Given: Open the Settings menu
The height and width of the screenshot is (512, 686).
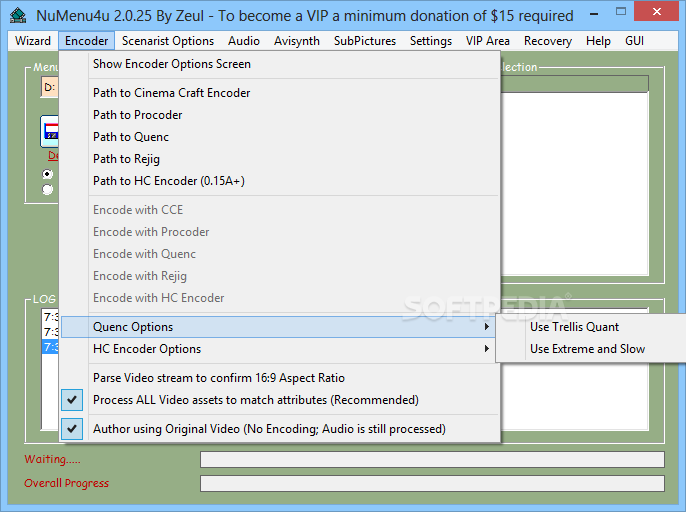Looking at the screenshot, I should click(x=431, y=41).
